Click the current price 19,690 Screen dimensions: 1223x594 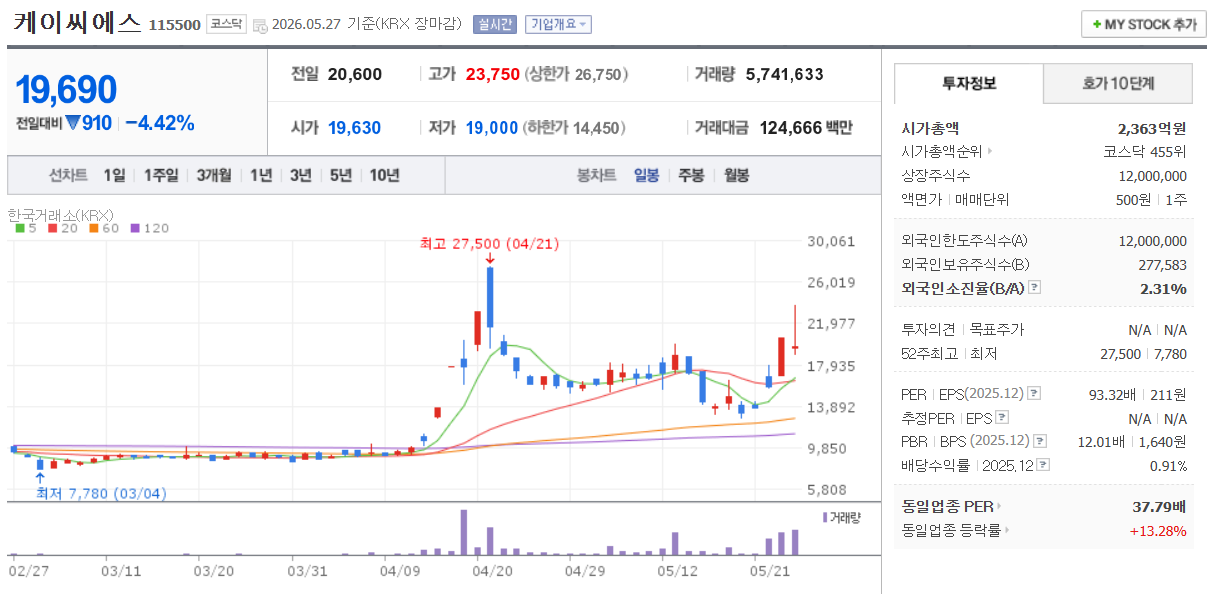coord(66,90)
